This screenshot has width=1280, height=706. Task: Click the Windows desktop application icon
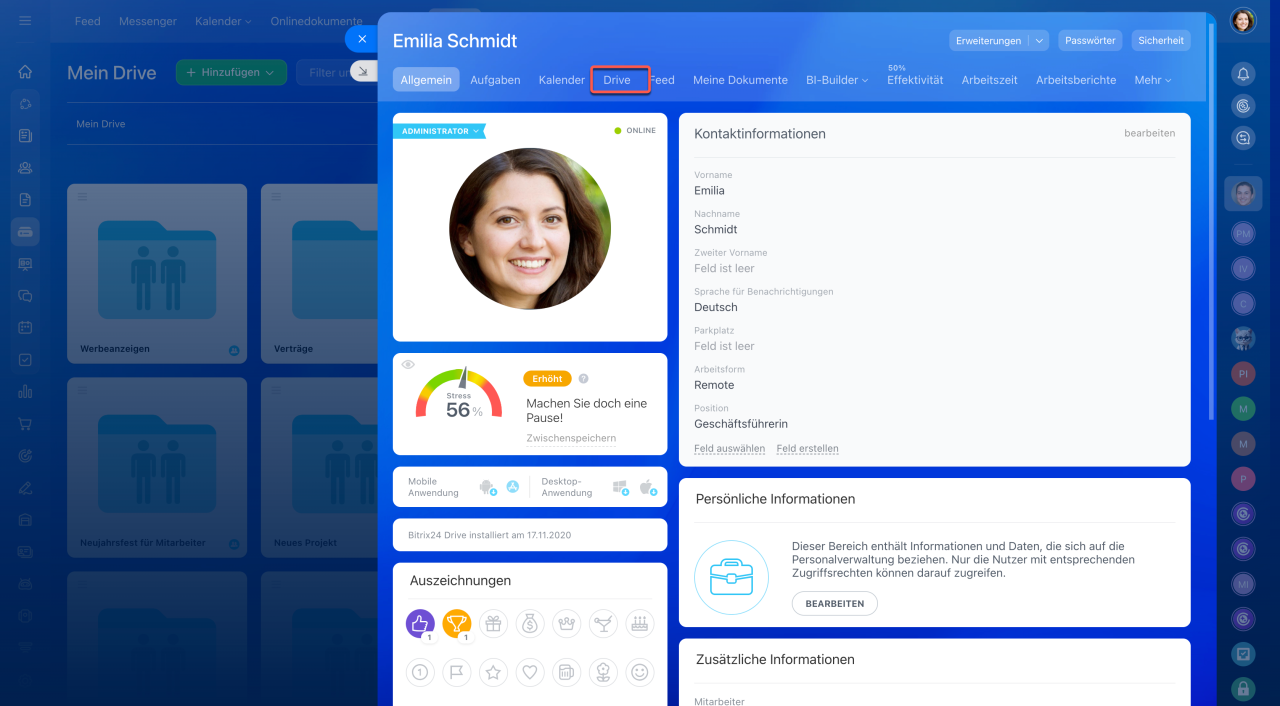point(620,487)
